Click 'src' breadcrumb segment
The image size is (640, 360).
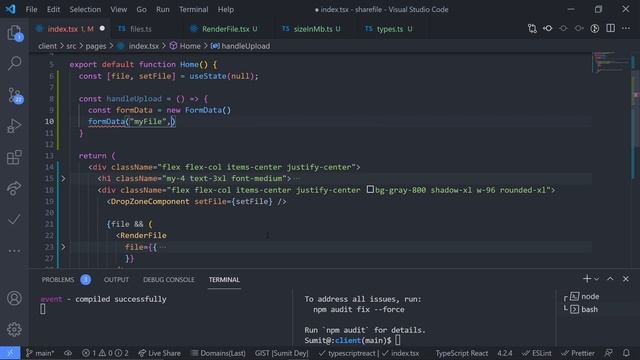tap(71, 46)
